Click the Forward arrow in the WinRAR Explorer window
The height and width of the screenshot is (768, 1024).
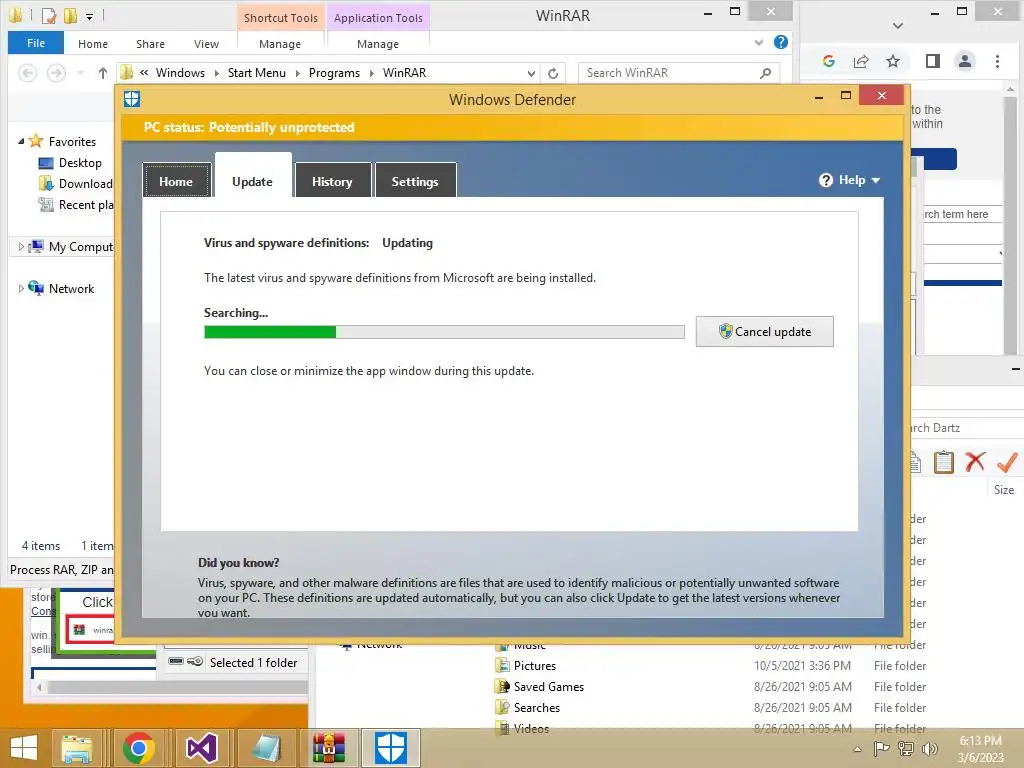coord(56,73)
